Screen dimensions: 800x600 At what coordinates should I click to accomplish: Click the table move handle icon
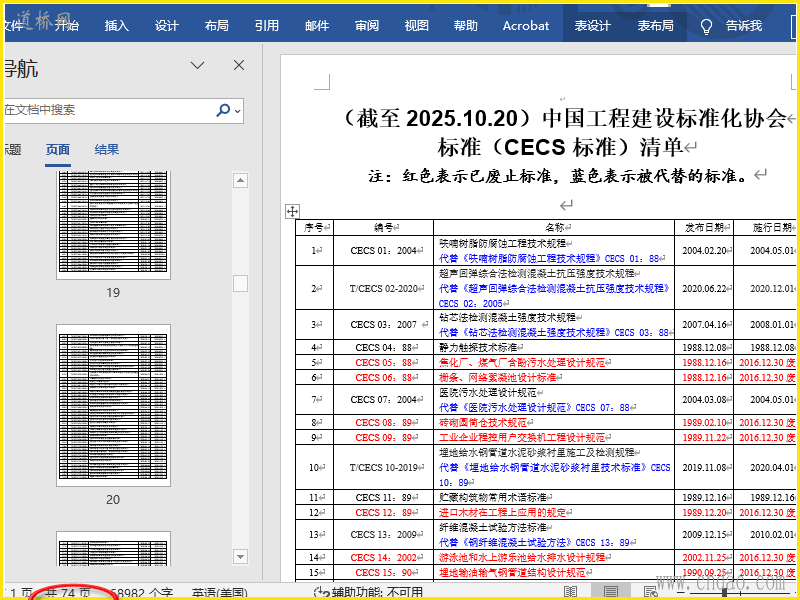[x=292, y=211]
